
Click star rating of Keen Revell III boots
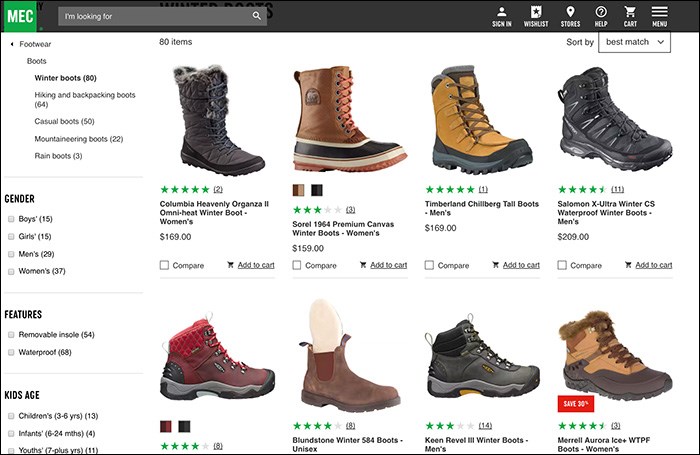point(450,426)
